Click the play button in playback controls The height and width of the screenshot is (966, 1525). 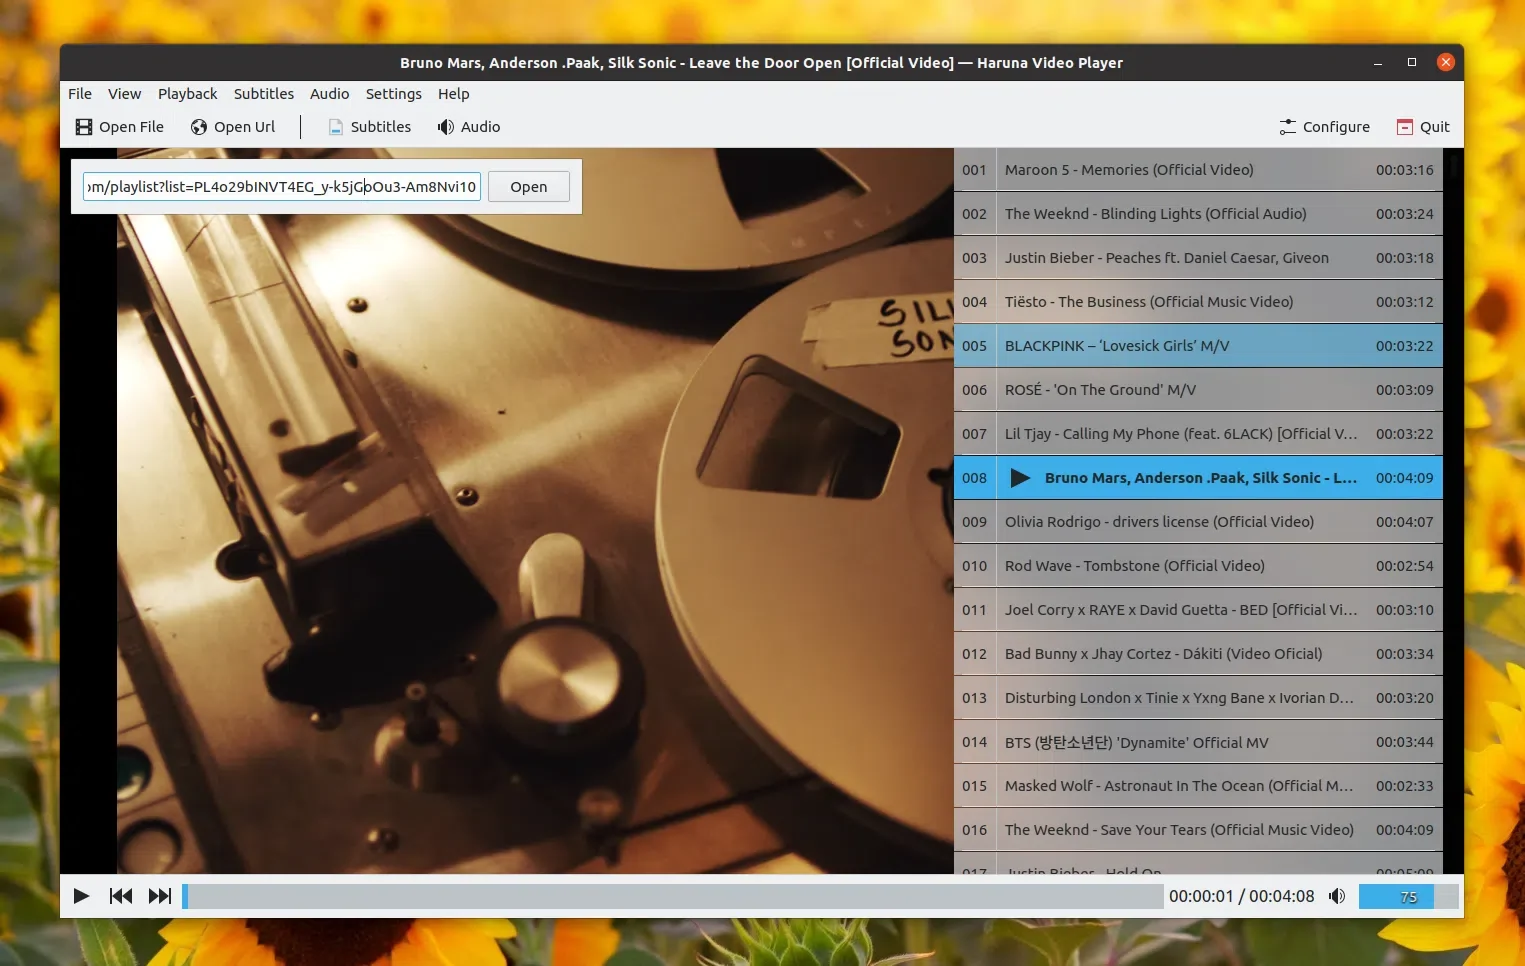point(82,896)
